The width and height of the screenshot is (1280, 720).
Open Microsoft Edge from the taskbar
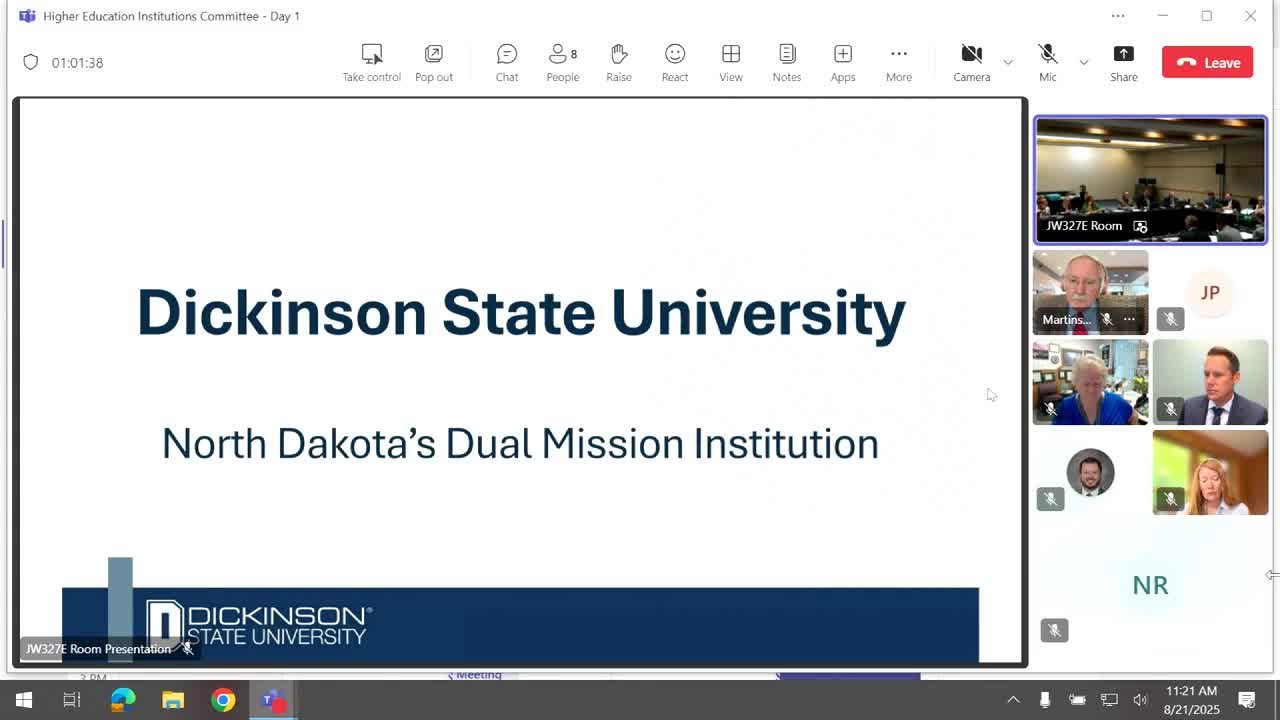tap(123, 700)
